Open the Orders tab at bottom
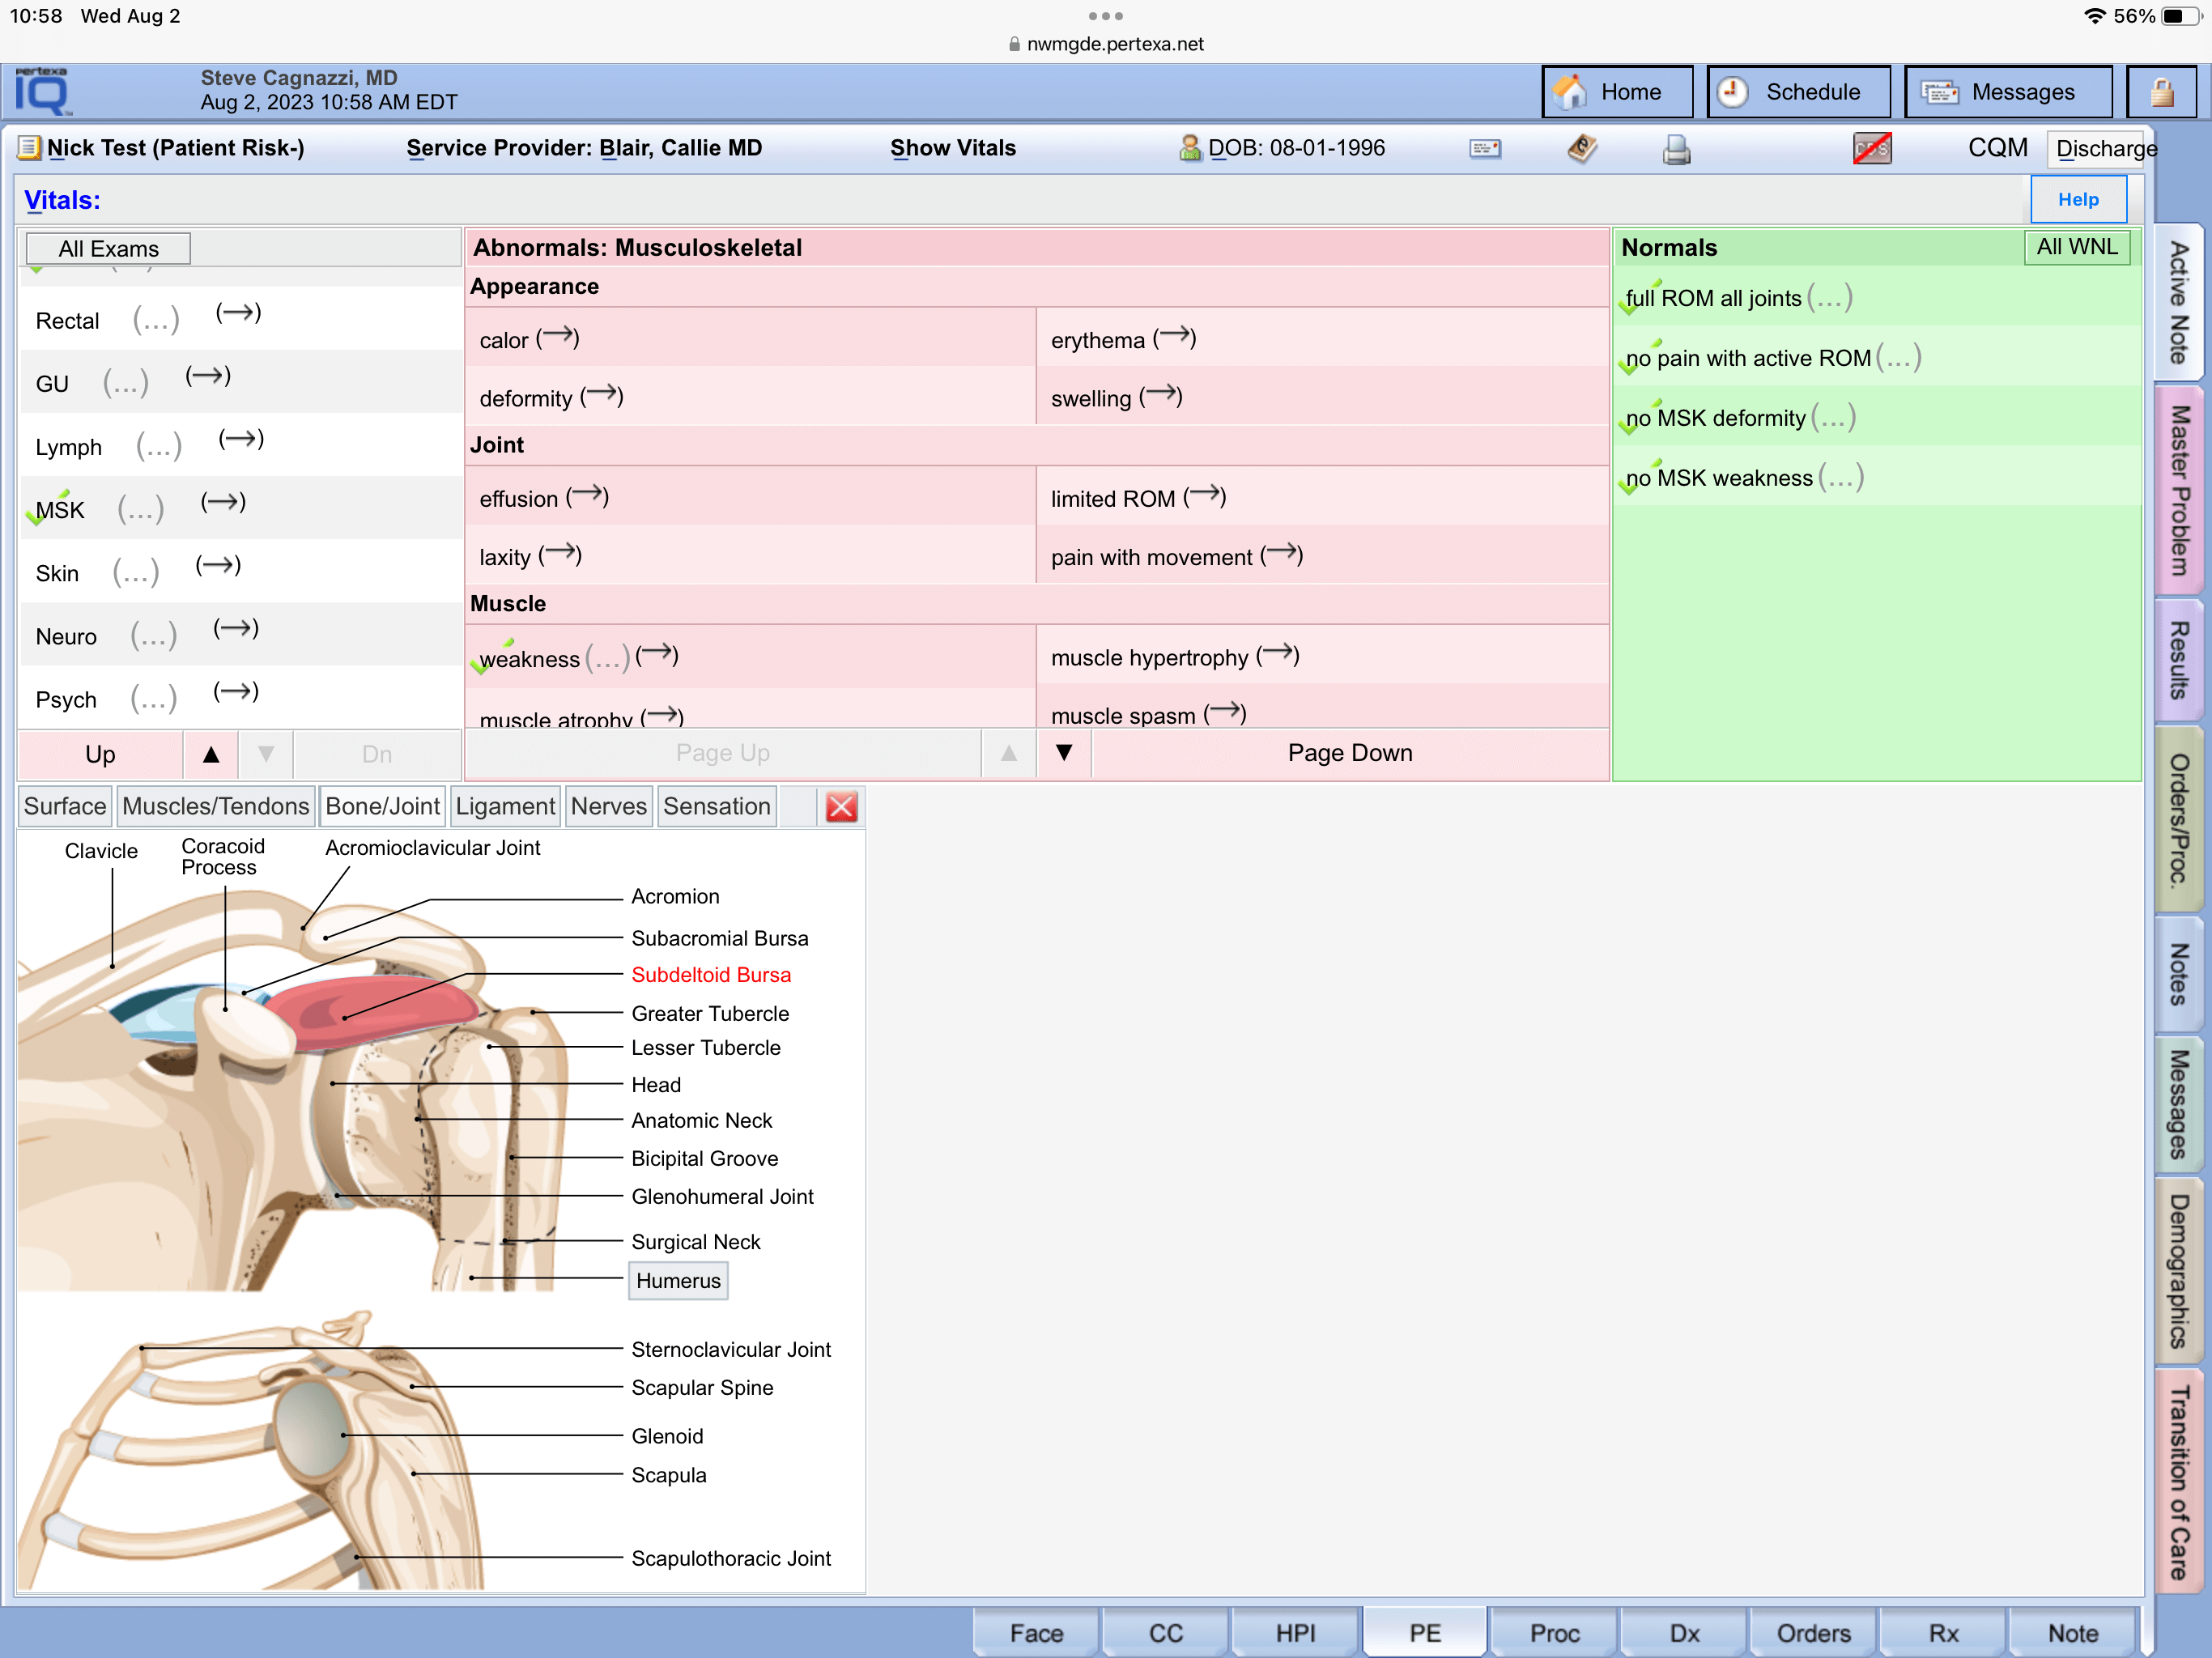Image resolution: width=2212 pixels, height=1658 pixels. point(1812,1632)
